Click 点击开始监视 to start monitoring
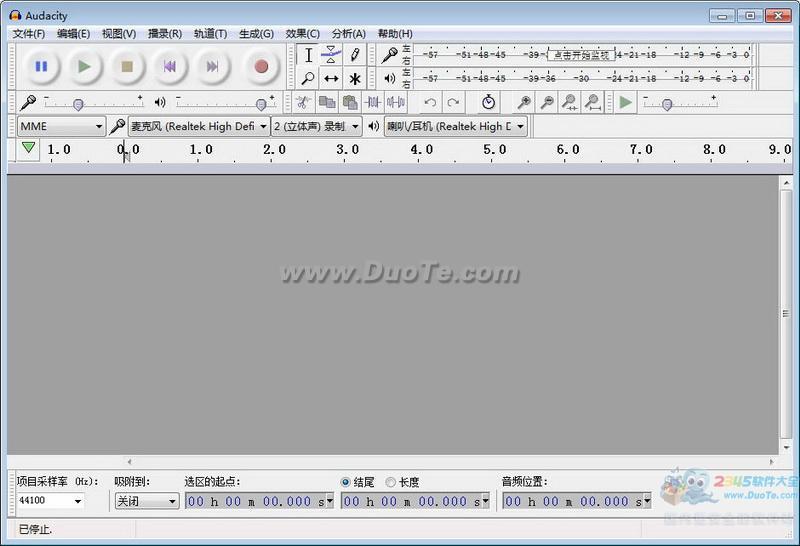 tap(582, 55)
